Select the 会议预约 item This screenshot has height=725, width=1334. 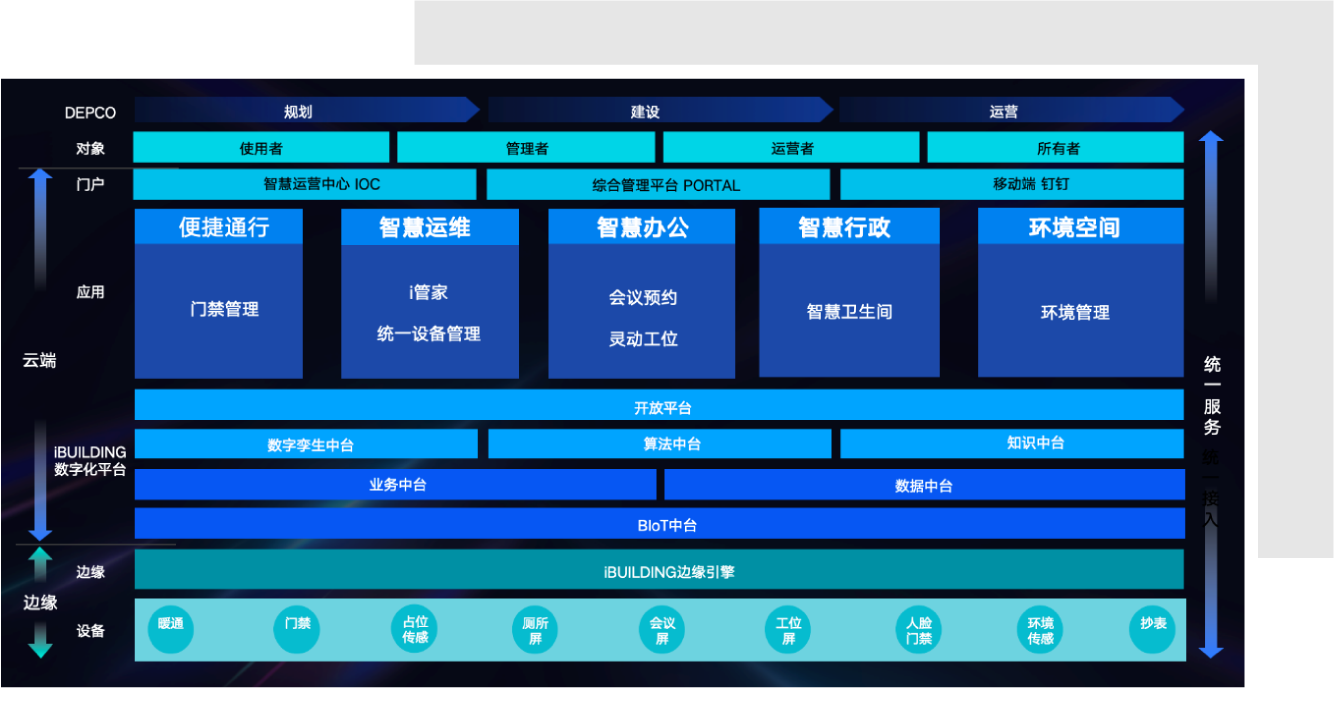click(643, 297)
